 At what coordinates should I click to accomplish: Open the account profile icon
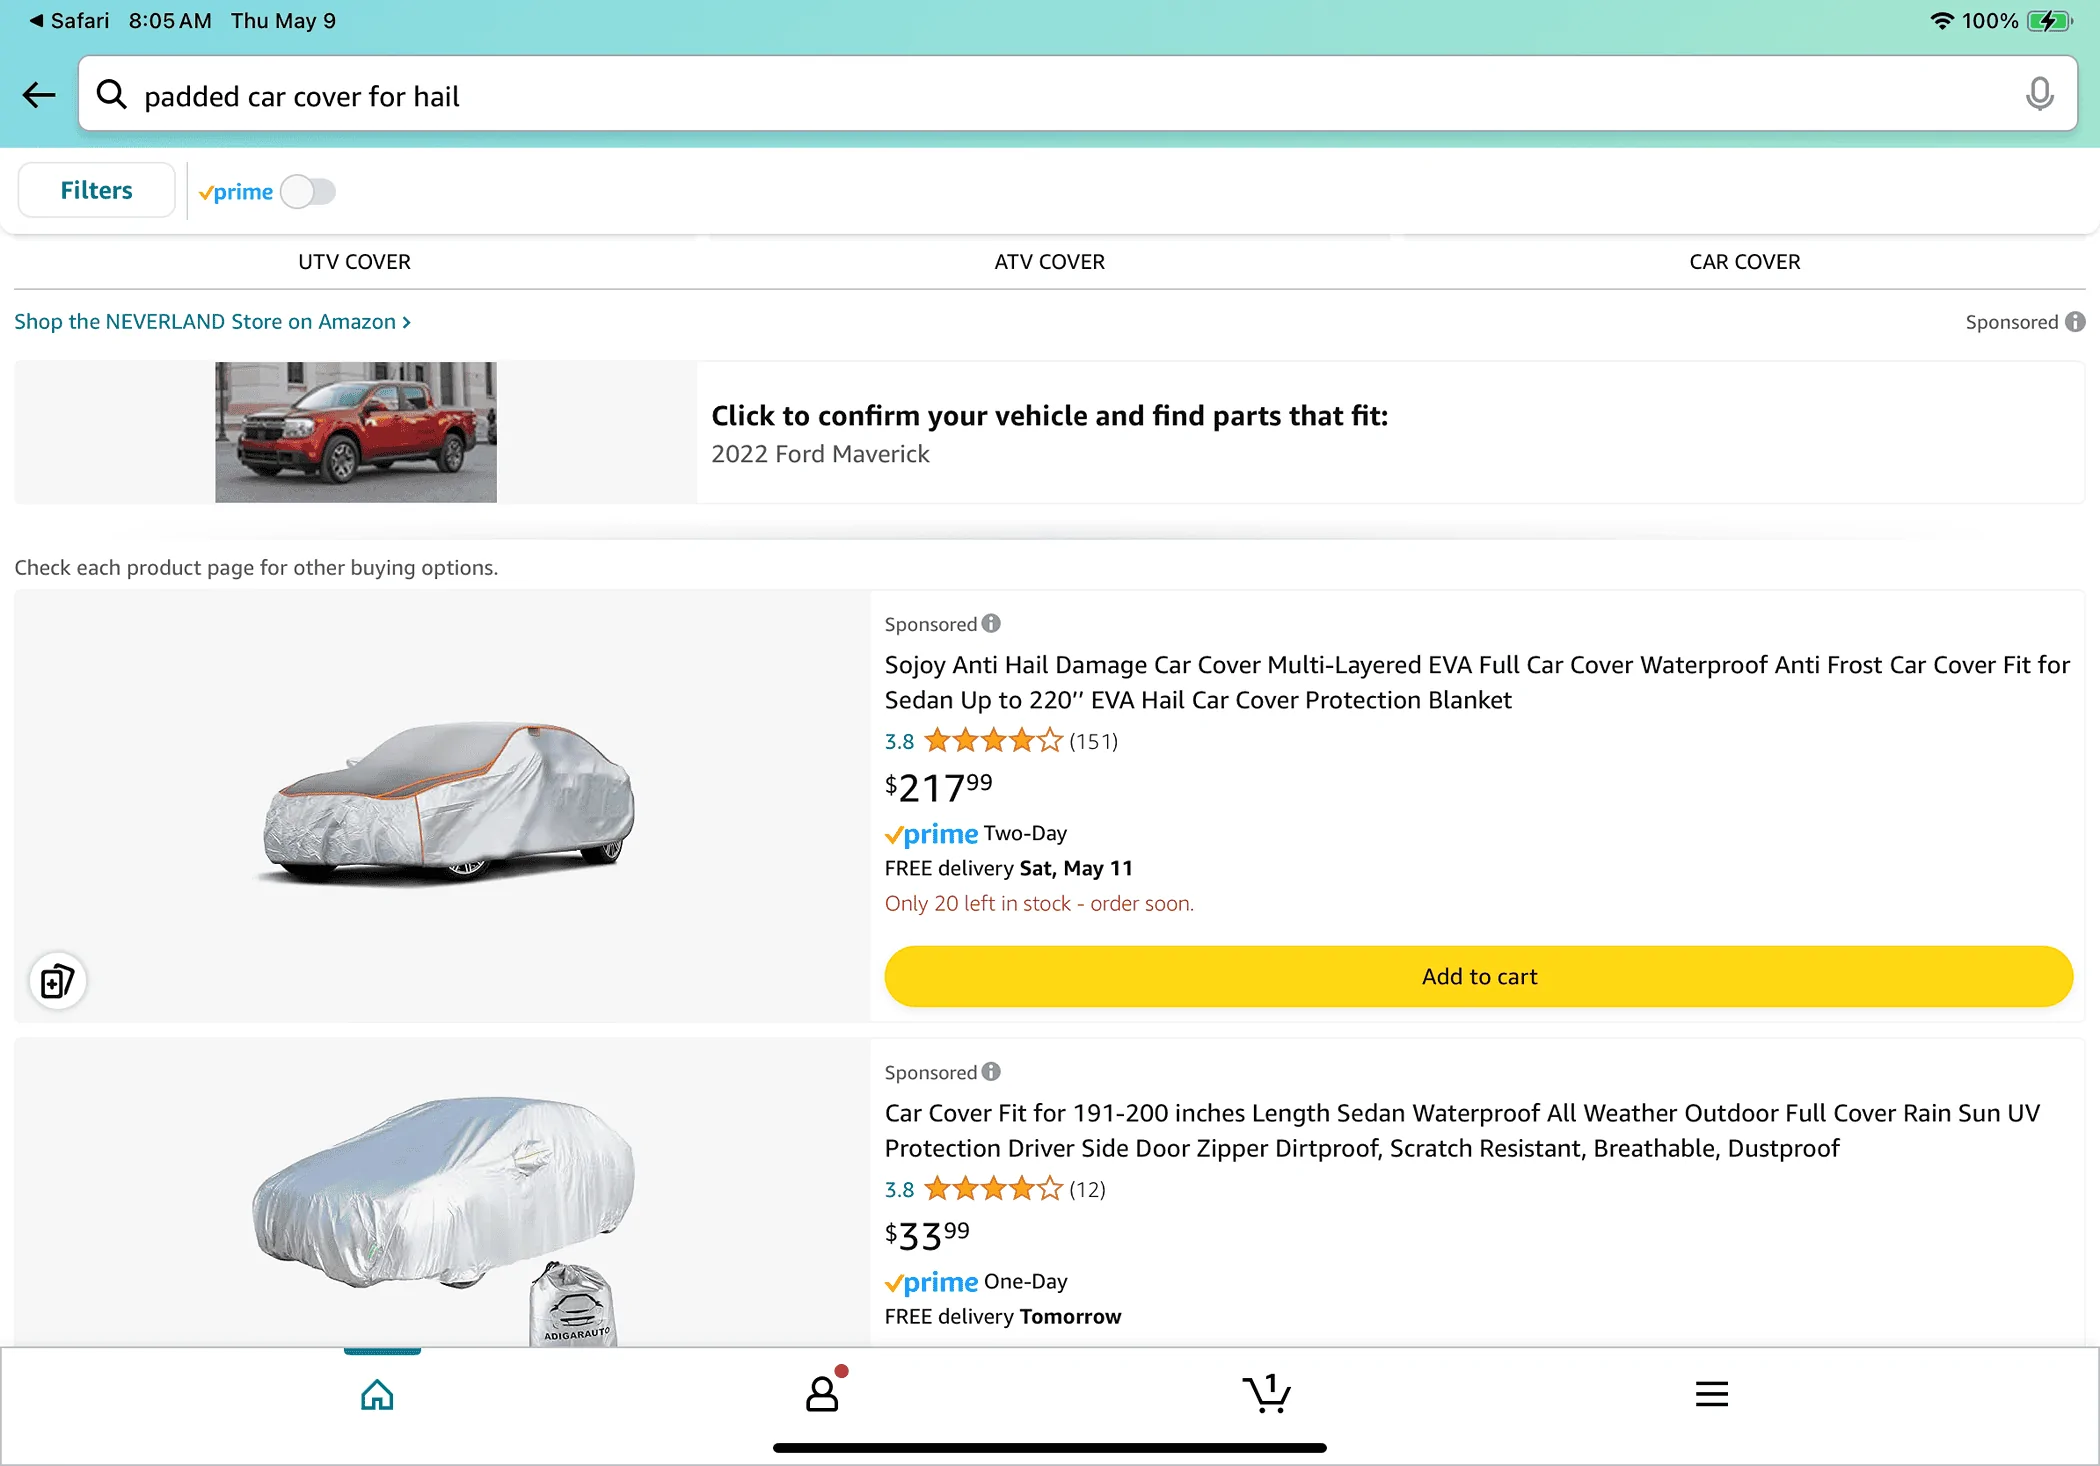[x=823, y=1392]
